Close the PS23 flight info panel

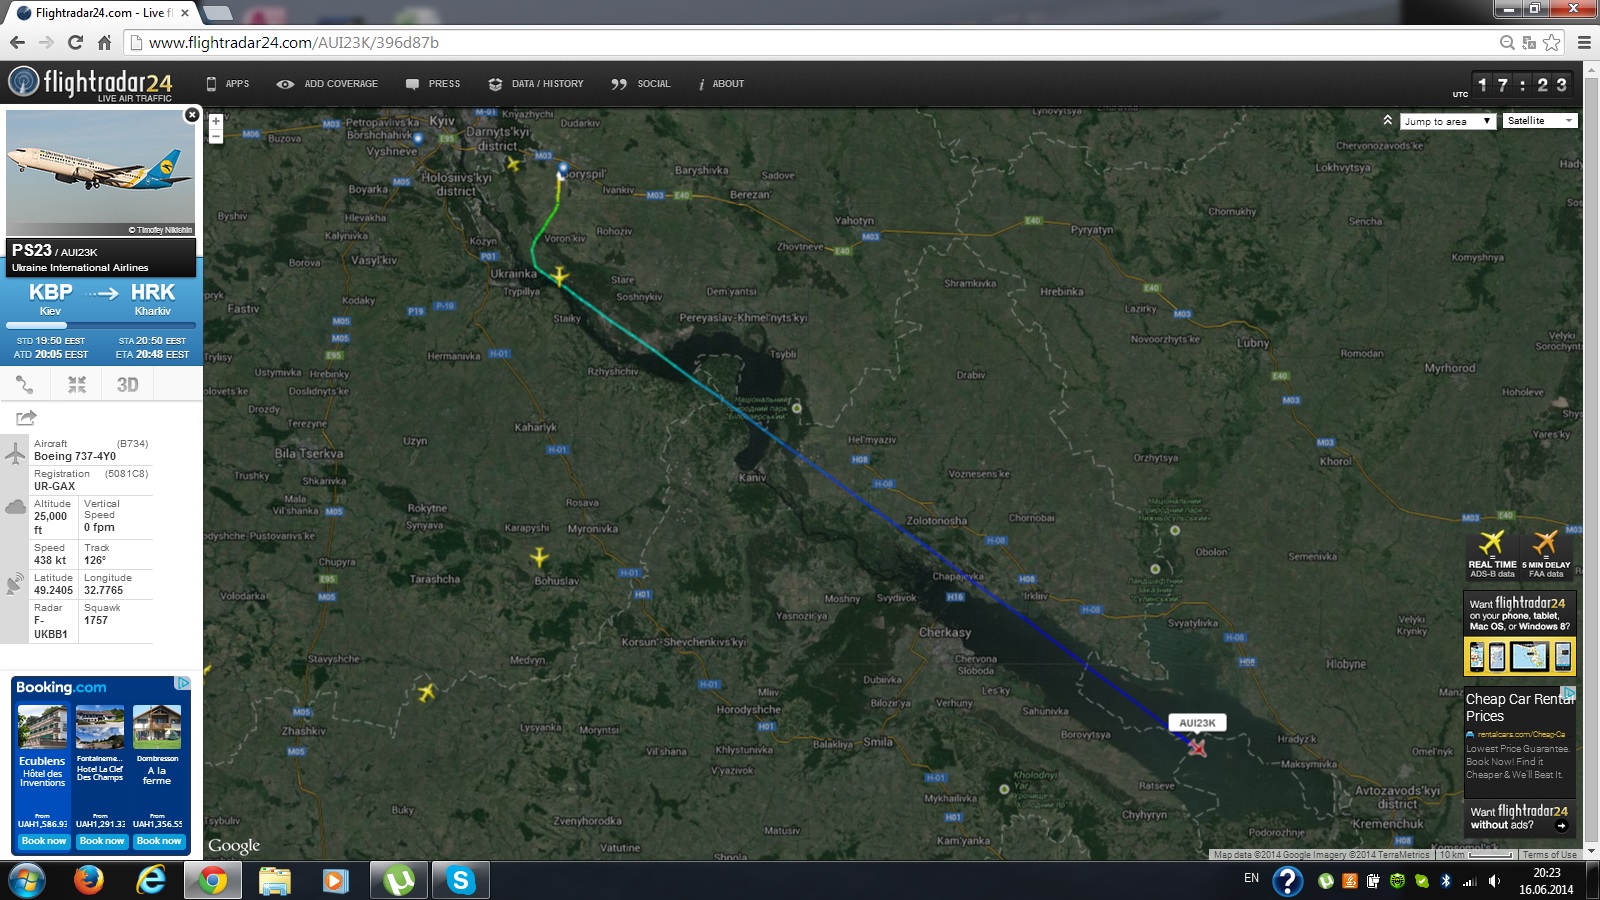point(192,115)
